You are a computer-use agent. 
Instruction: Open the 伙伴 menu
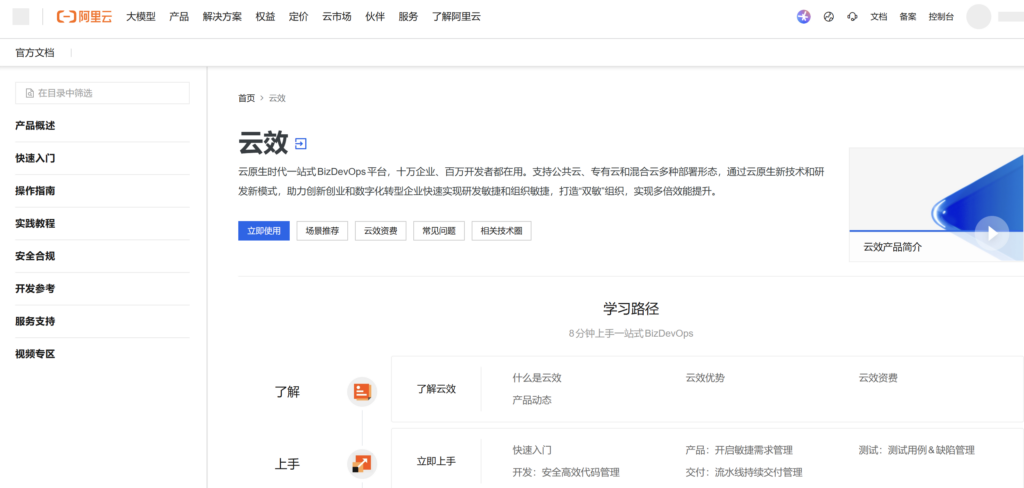click(375, 17)
